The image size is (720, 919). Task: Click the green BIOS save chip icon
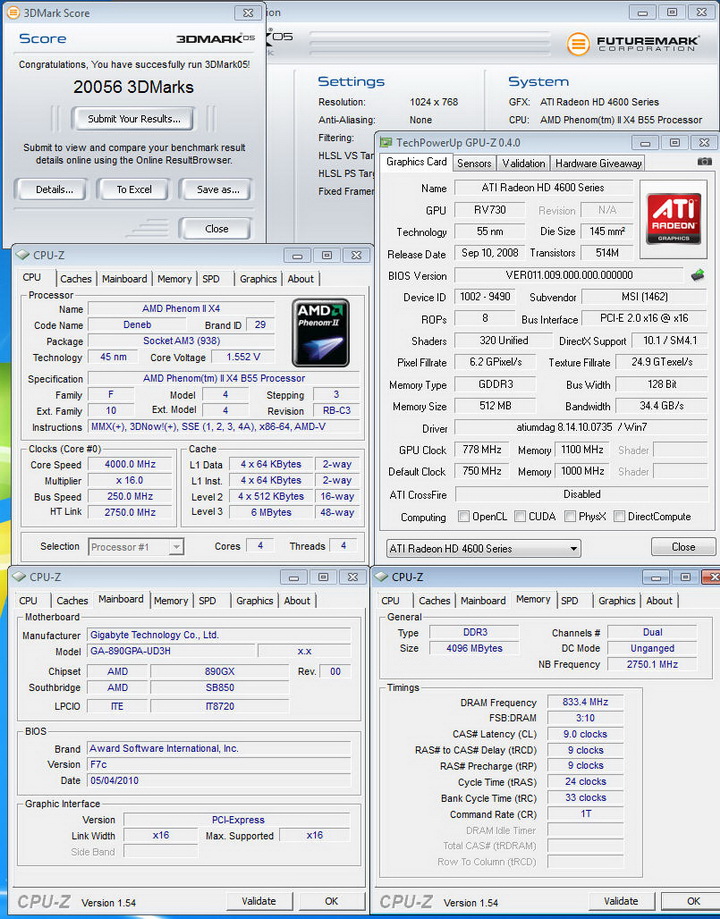(698, 275)
